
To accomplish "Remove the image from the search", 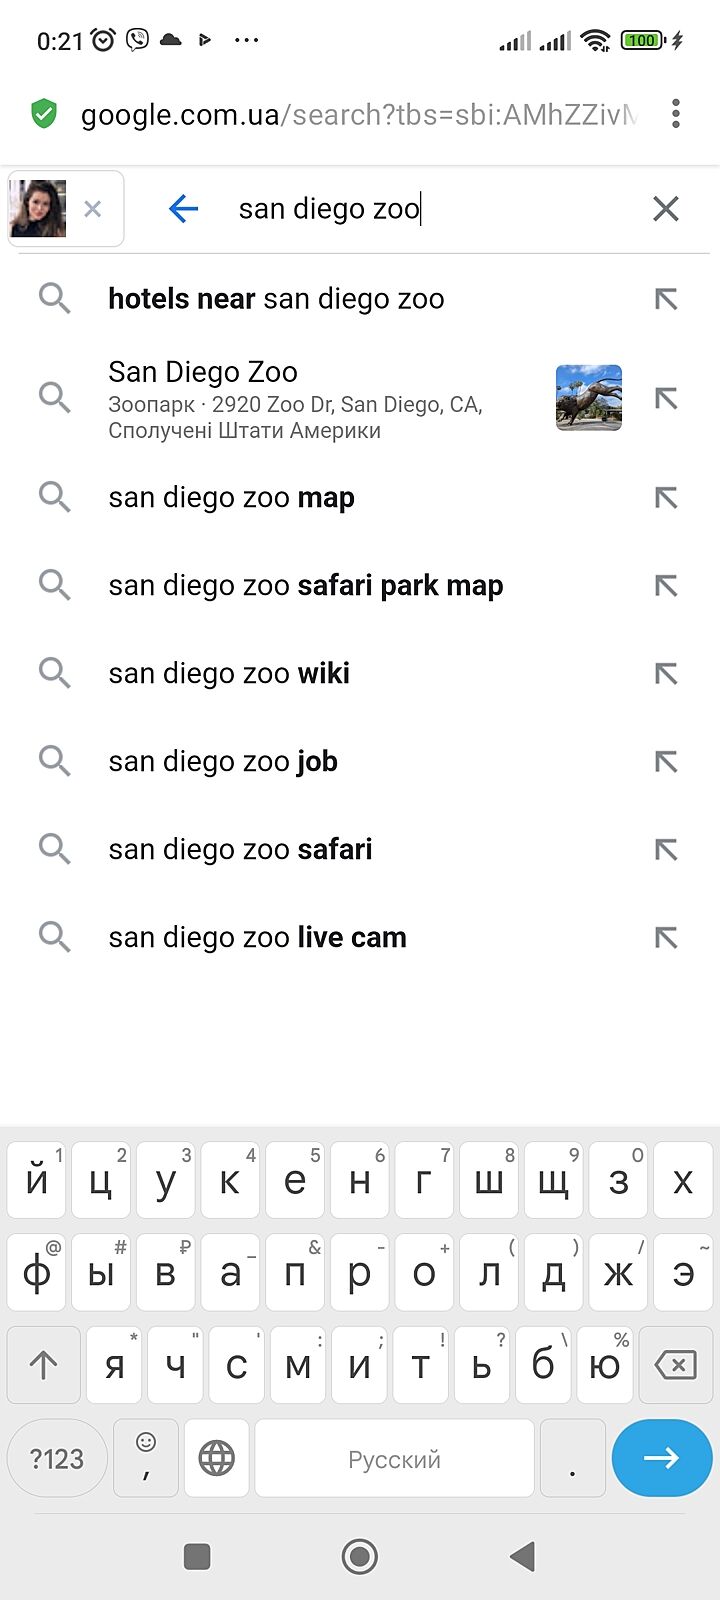I will click(93, 209).
